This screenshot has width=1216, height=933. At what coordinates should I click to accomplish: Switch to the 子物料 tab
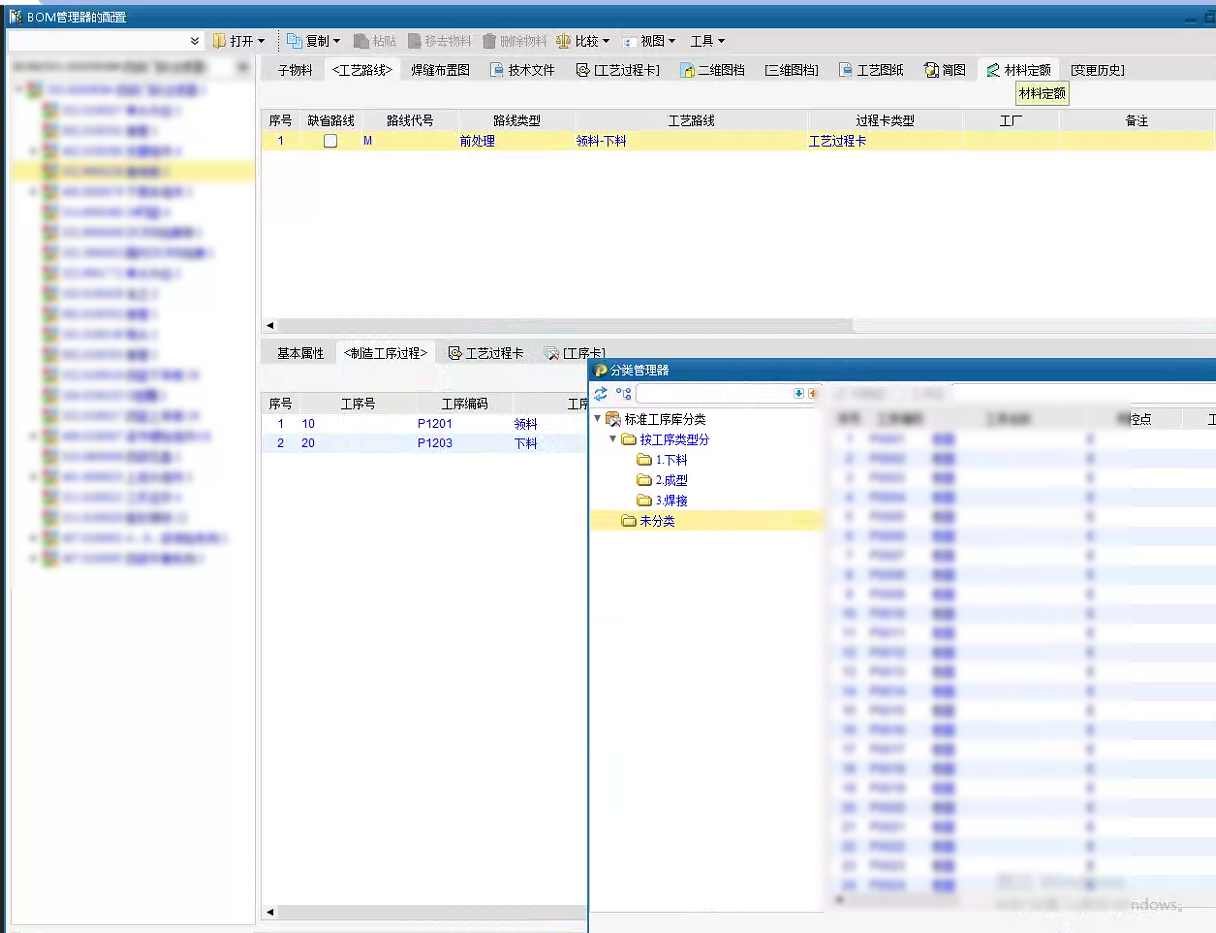pyautogui.click(x=294, y=70)
